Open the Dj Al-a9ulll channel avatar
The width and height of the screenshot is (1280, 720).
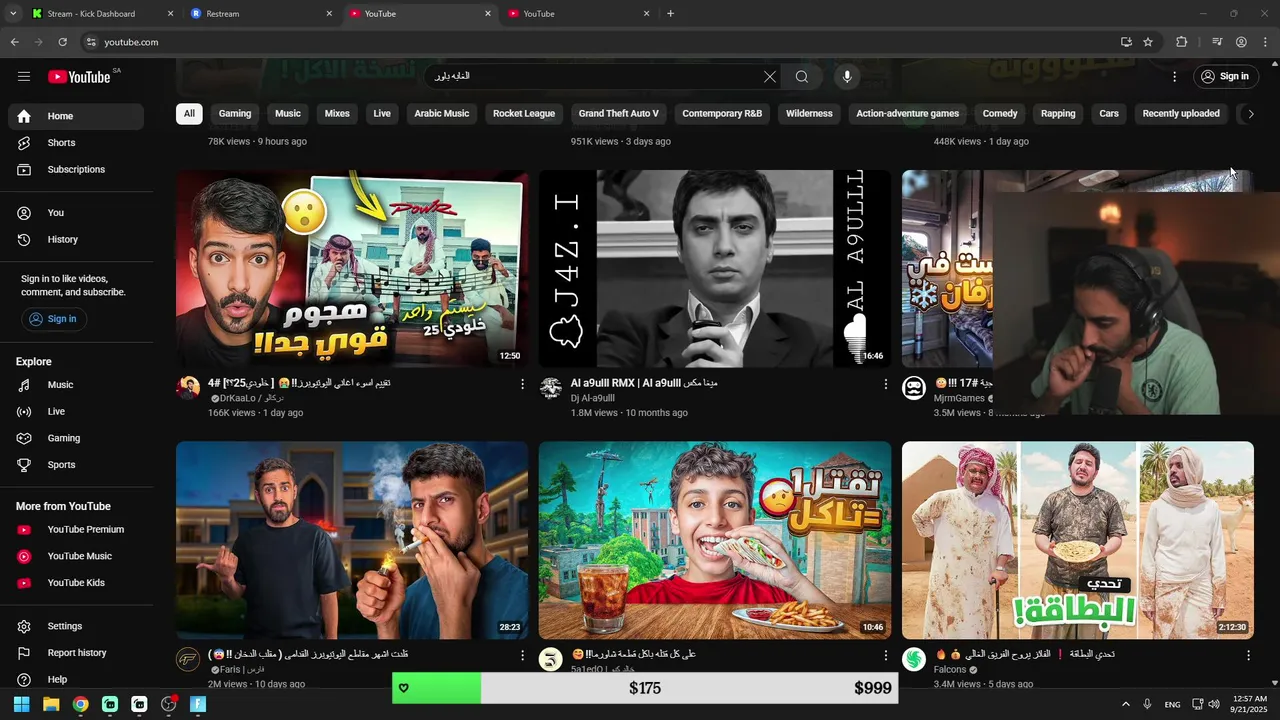point(551,388)
